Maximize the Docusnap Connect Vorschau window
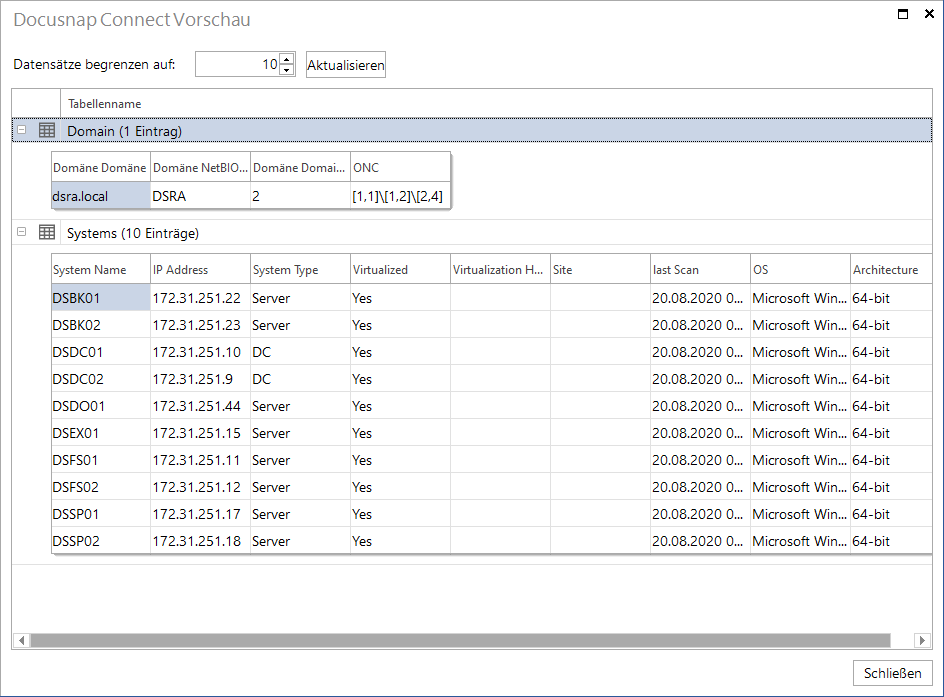944x697 pixels. (902, 14)
